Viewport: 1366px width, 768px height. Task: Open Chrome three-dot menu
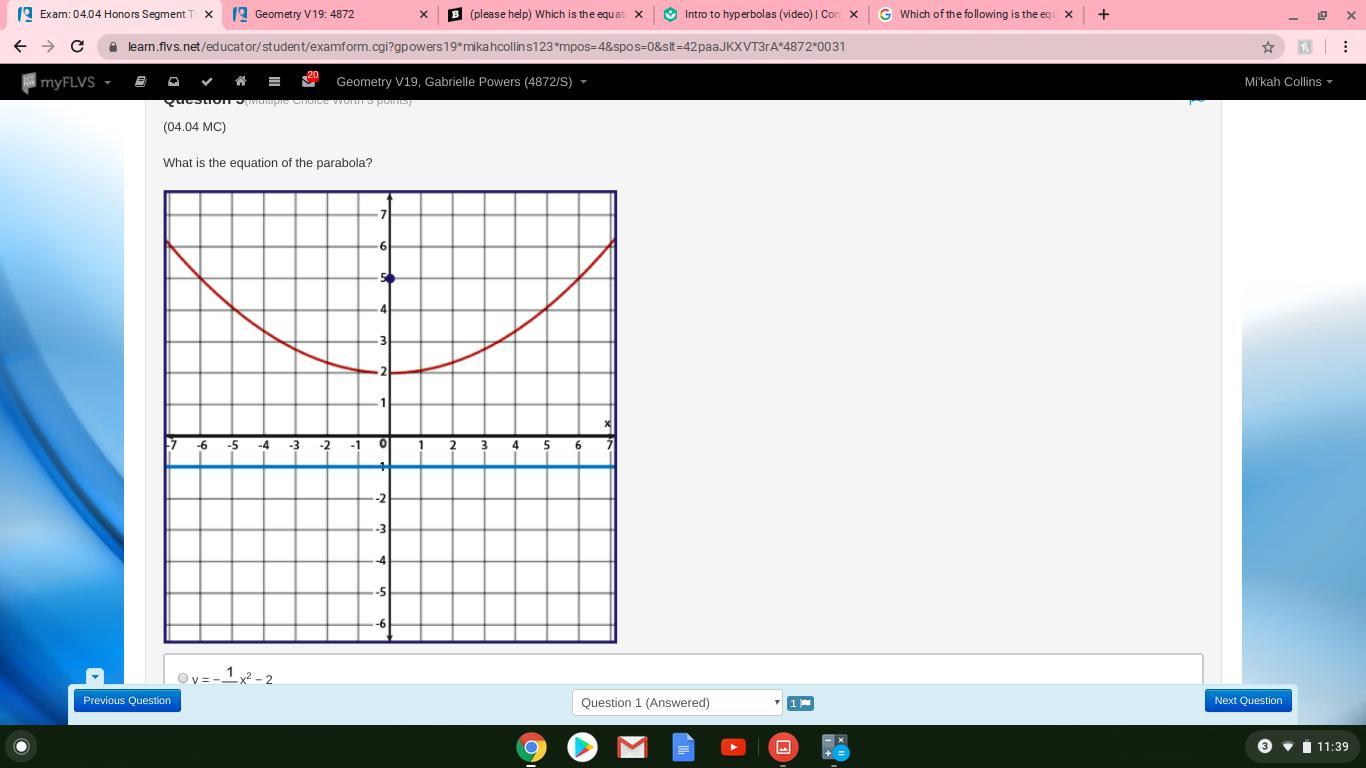tap(1345, 47)
